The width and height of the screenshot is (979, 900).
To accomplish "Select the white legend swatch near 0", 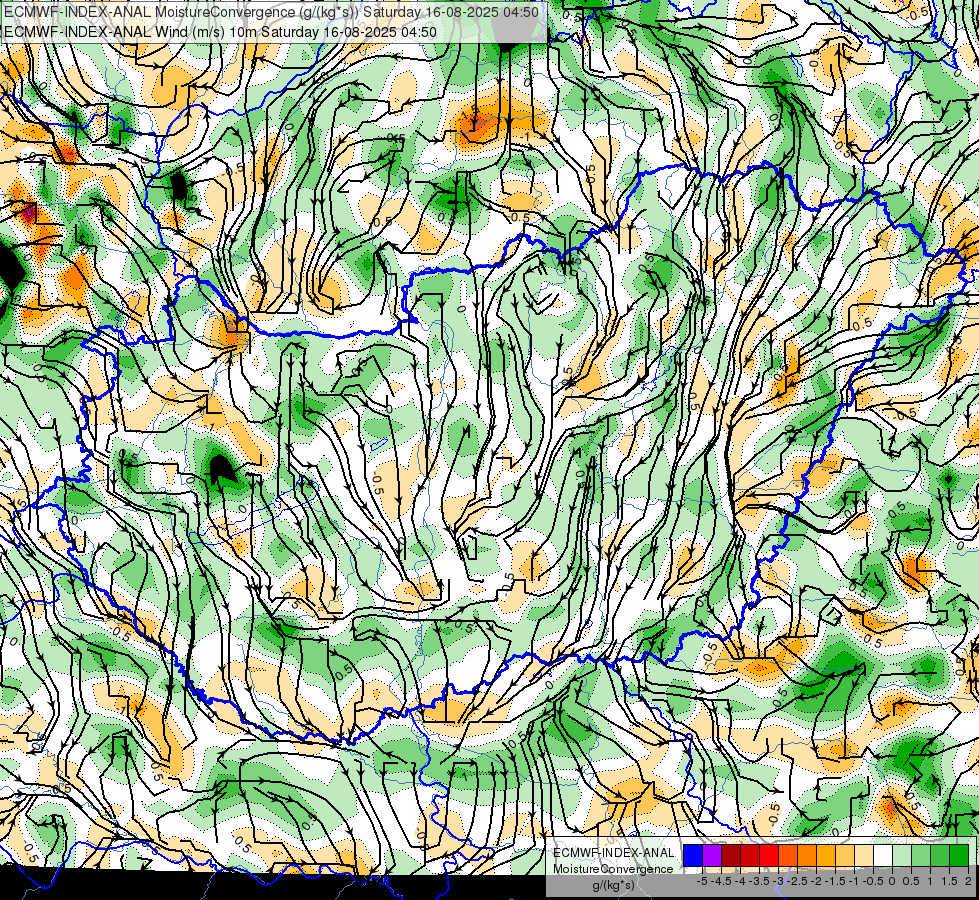I will [x=883, y=856].
